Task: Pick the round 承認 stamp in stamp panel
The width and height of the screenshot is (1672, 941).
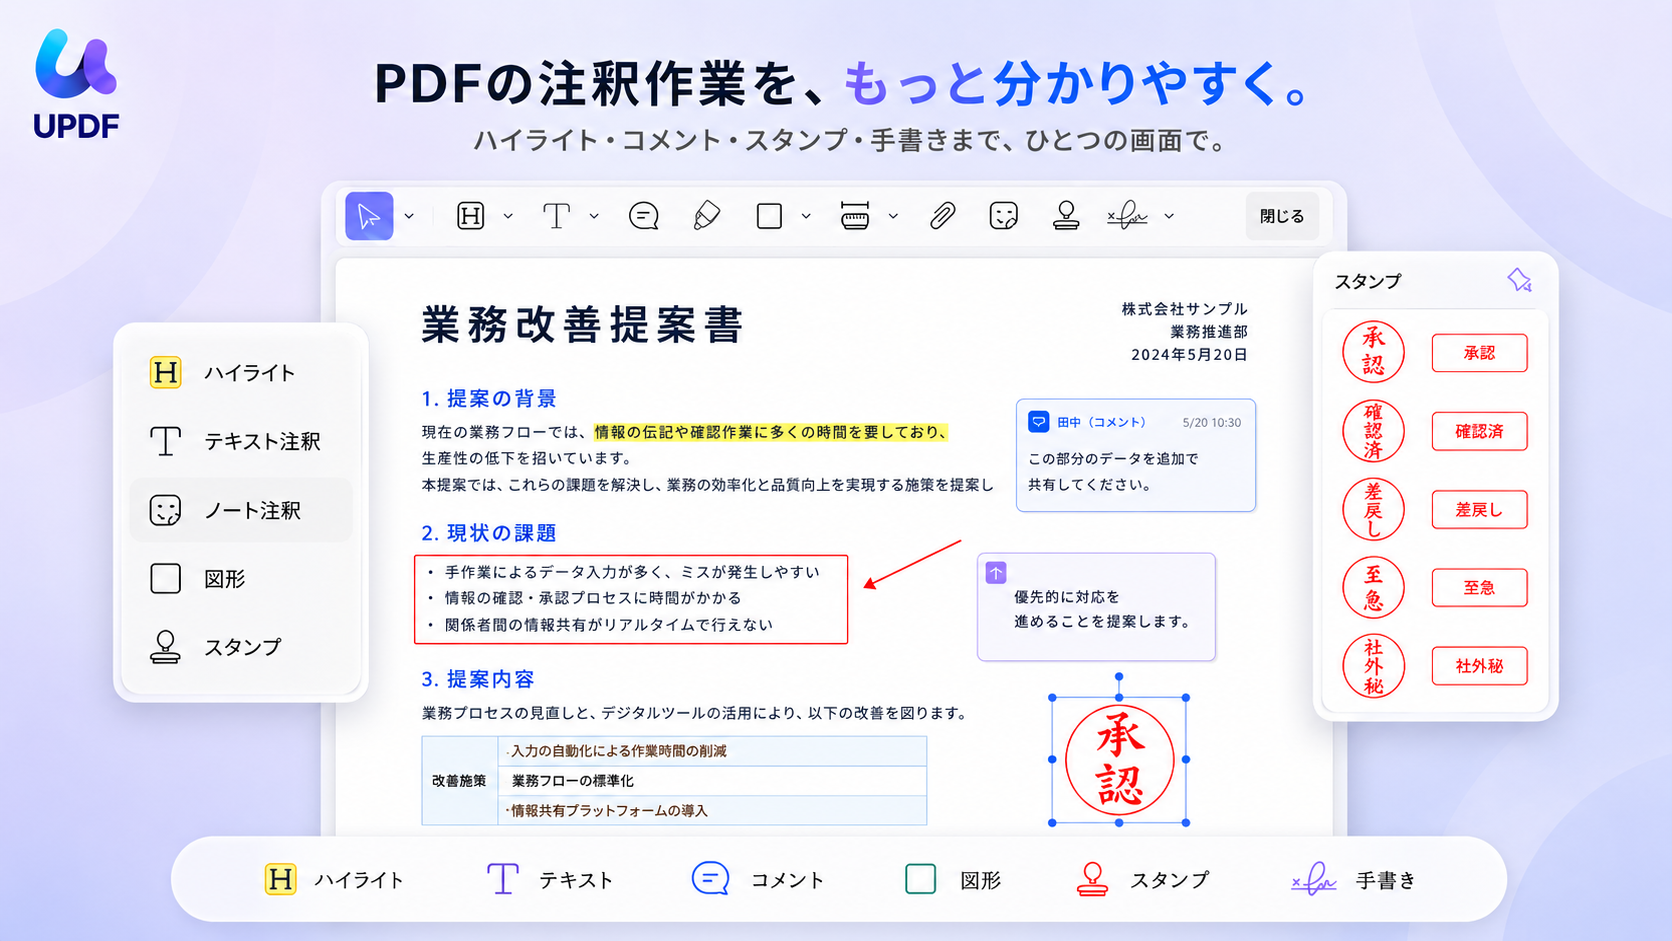Action: [1373, 352]
